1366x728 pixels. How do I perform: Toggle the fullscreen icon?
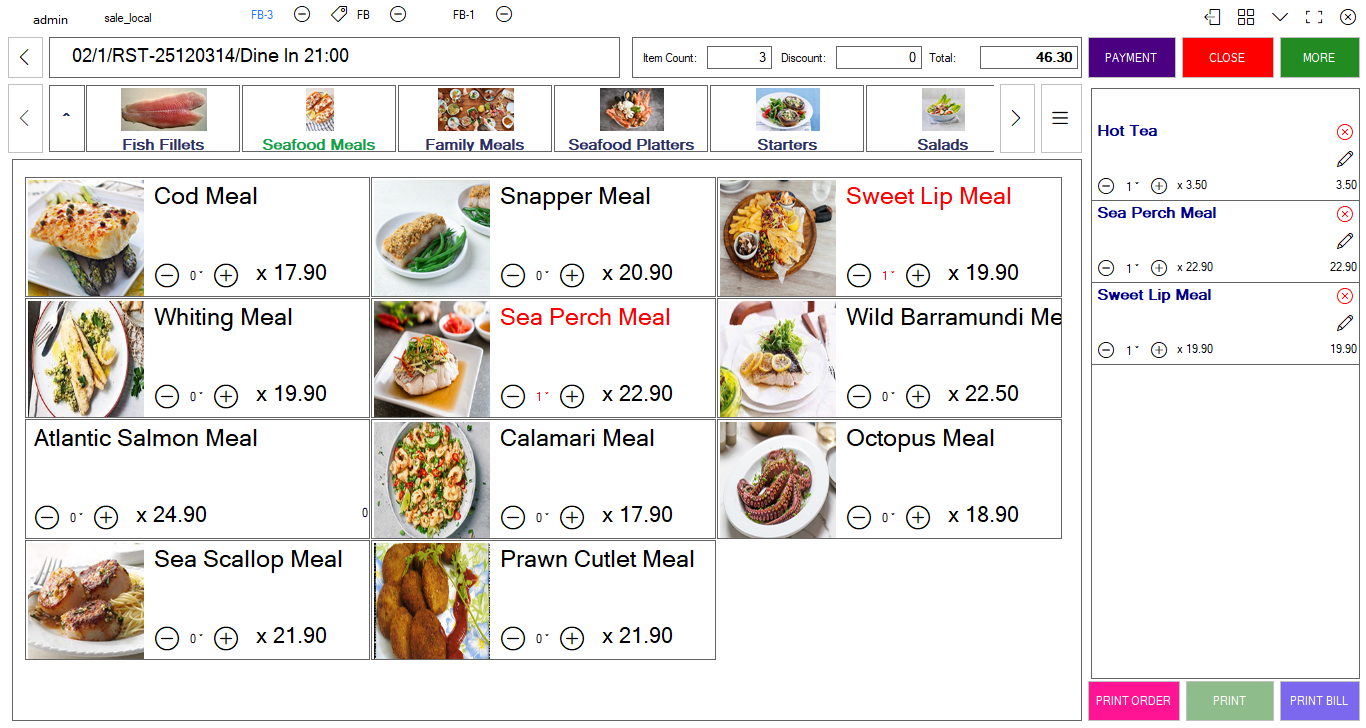(x=1314, y=17)
